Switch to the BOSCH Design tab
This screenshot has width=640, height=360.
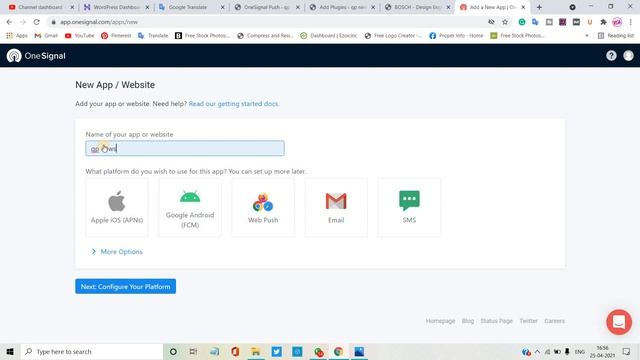pyautogui.click(x=417, y=7)
